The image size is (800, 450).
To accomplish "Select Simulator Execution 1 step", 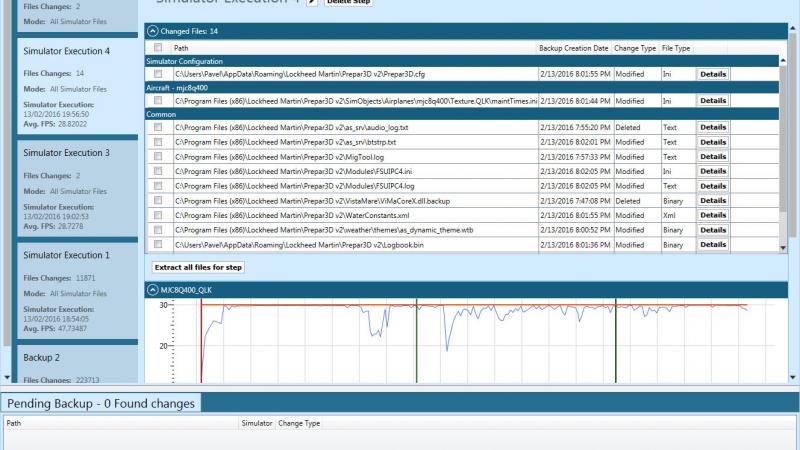I will point(77,291).
